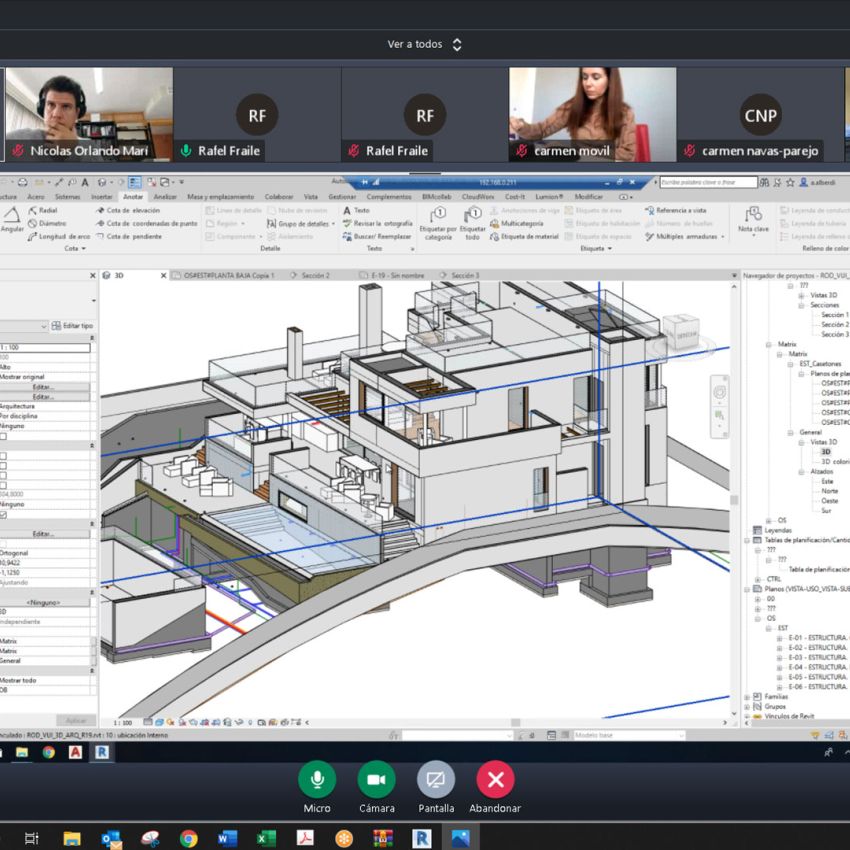Click the Texto annotation tool
This screenshot has height=850, width=850.
point(360,210)
